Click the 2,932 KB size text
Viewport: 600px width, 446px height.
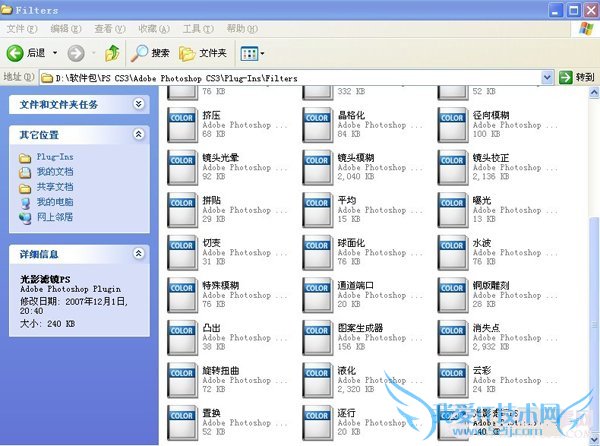click(491, 347)
